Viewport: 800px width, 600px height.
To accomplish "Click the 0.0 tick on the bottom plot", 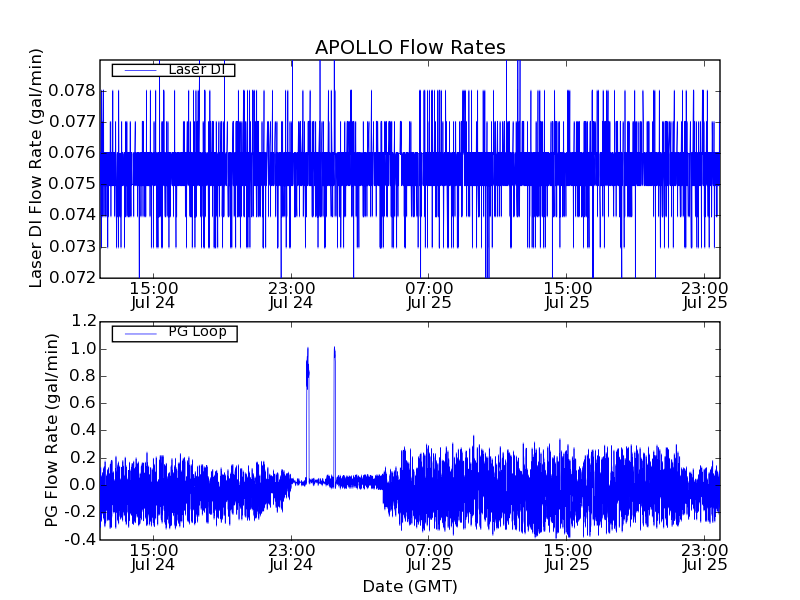I will coord(83,485).
